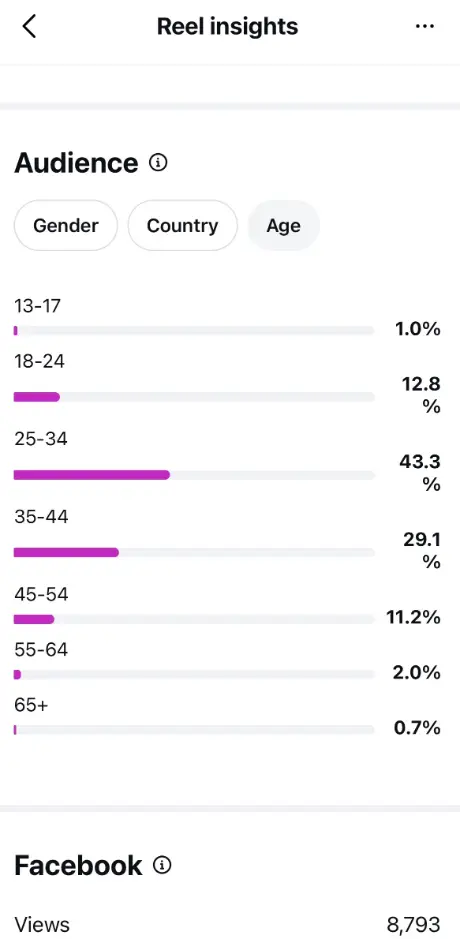Viewport: 460px width, 939px height.
Task: Tap the 43.3% percentage value
Action: (420, 472)
